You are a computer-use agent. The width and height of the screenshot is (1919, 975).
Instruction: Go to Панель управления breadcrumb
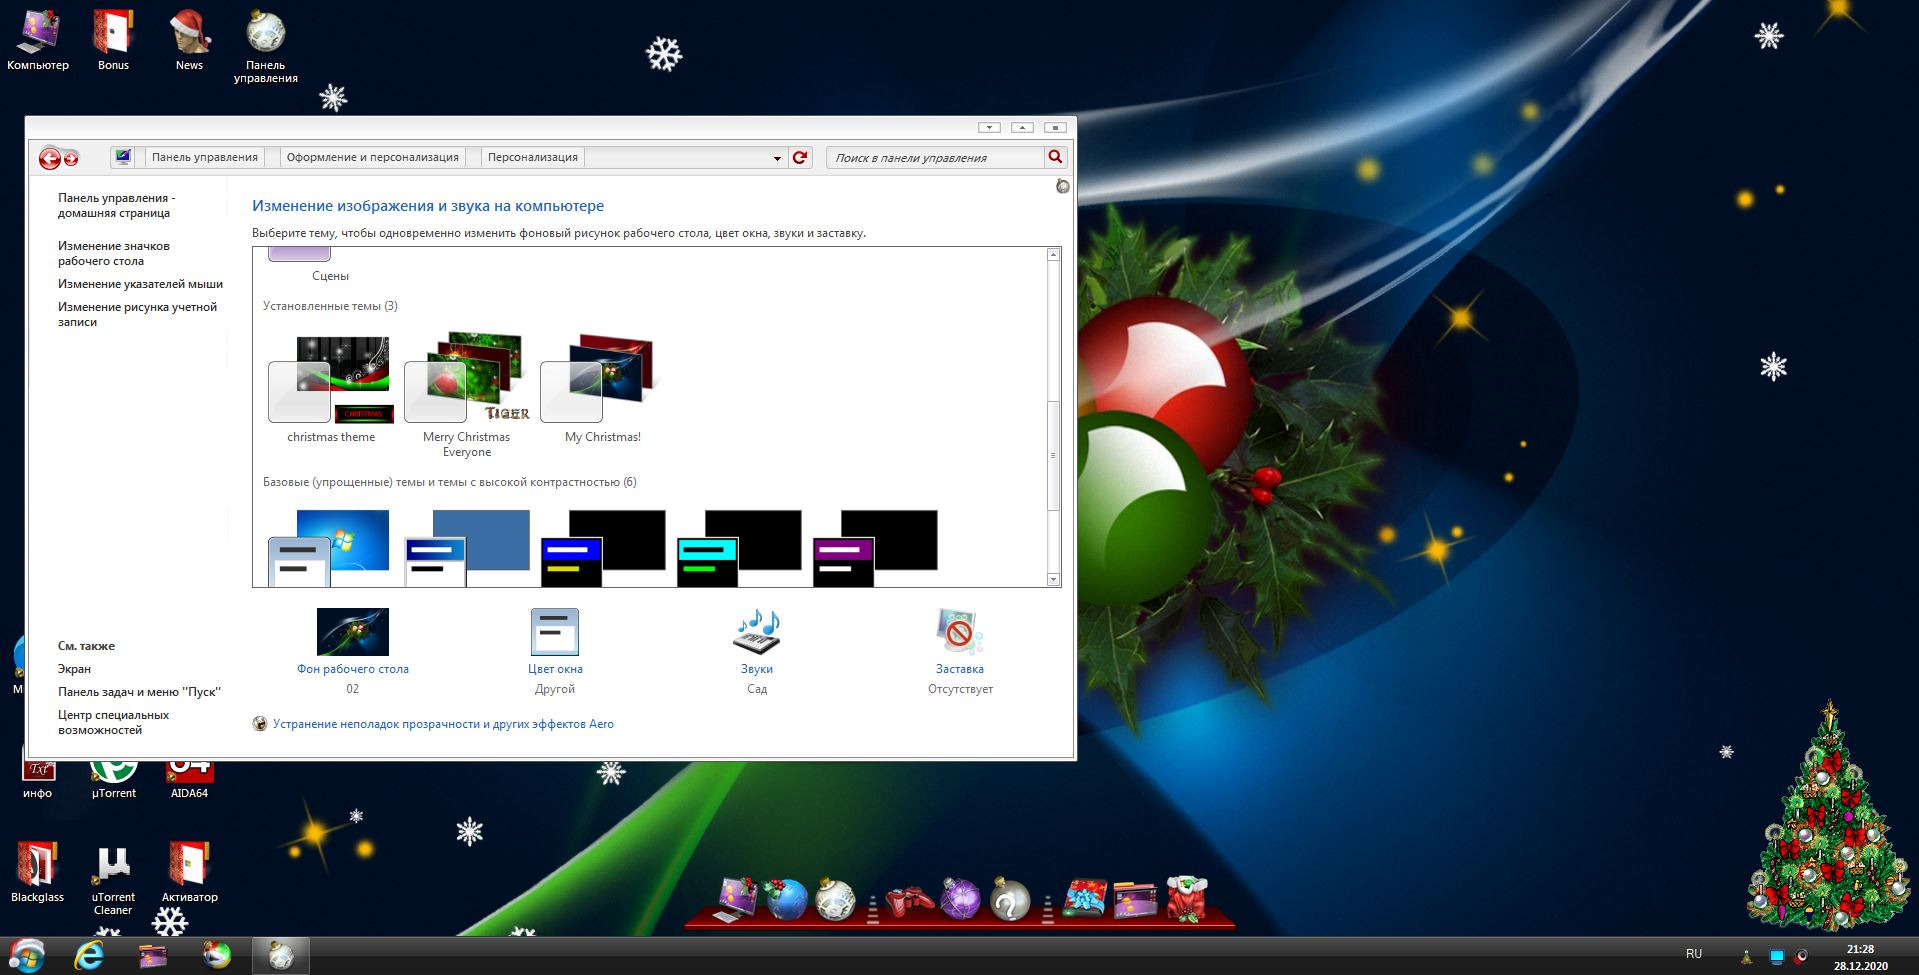pos(204,157)
